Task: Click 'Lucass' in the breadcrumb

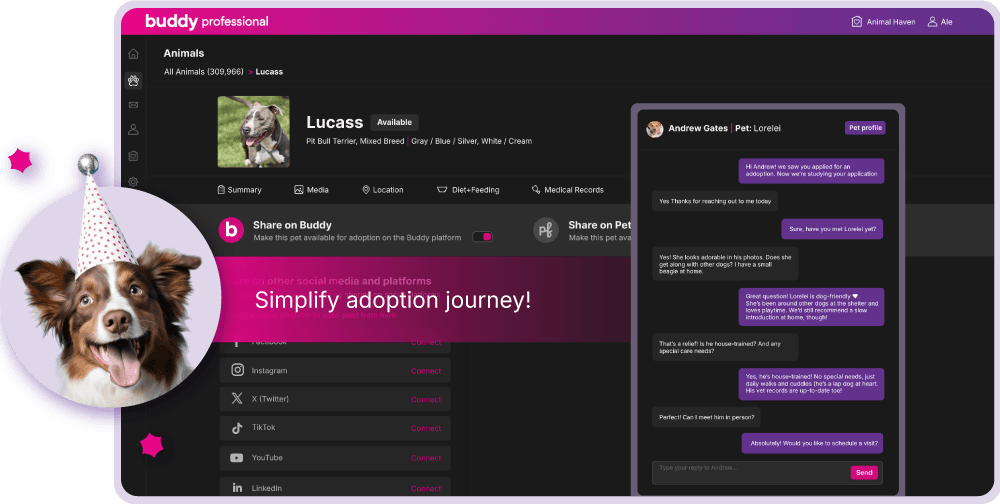Action: coord(269,71)
